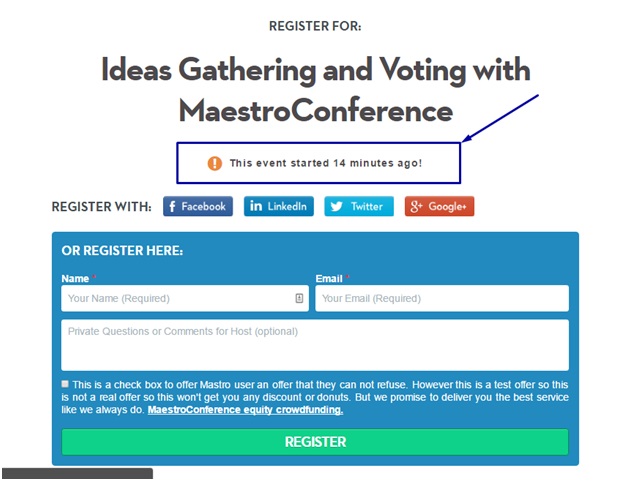The width and height of the screenshot is (628, 481).
Task: Open the MaestroConference equity crowdfunding link
Action: [245, 410]
